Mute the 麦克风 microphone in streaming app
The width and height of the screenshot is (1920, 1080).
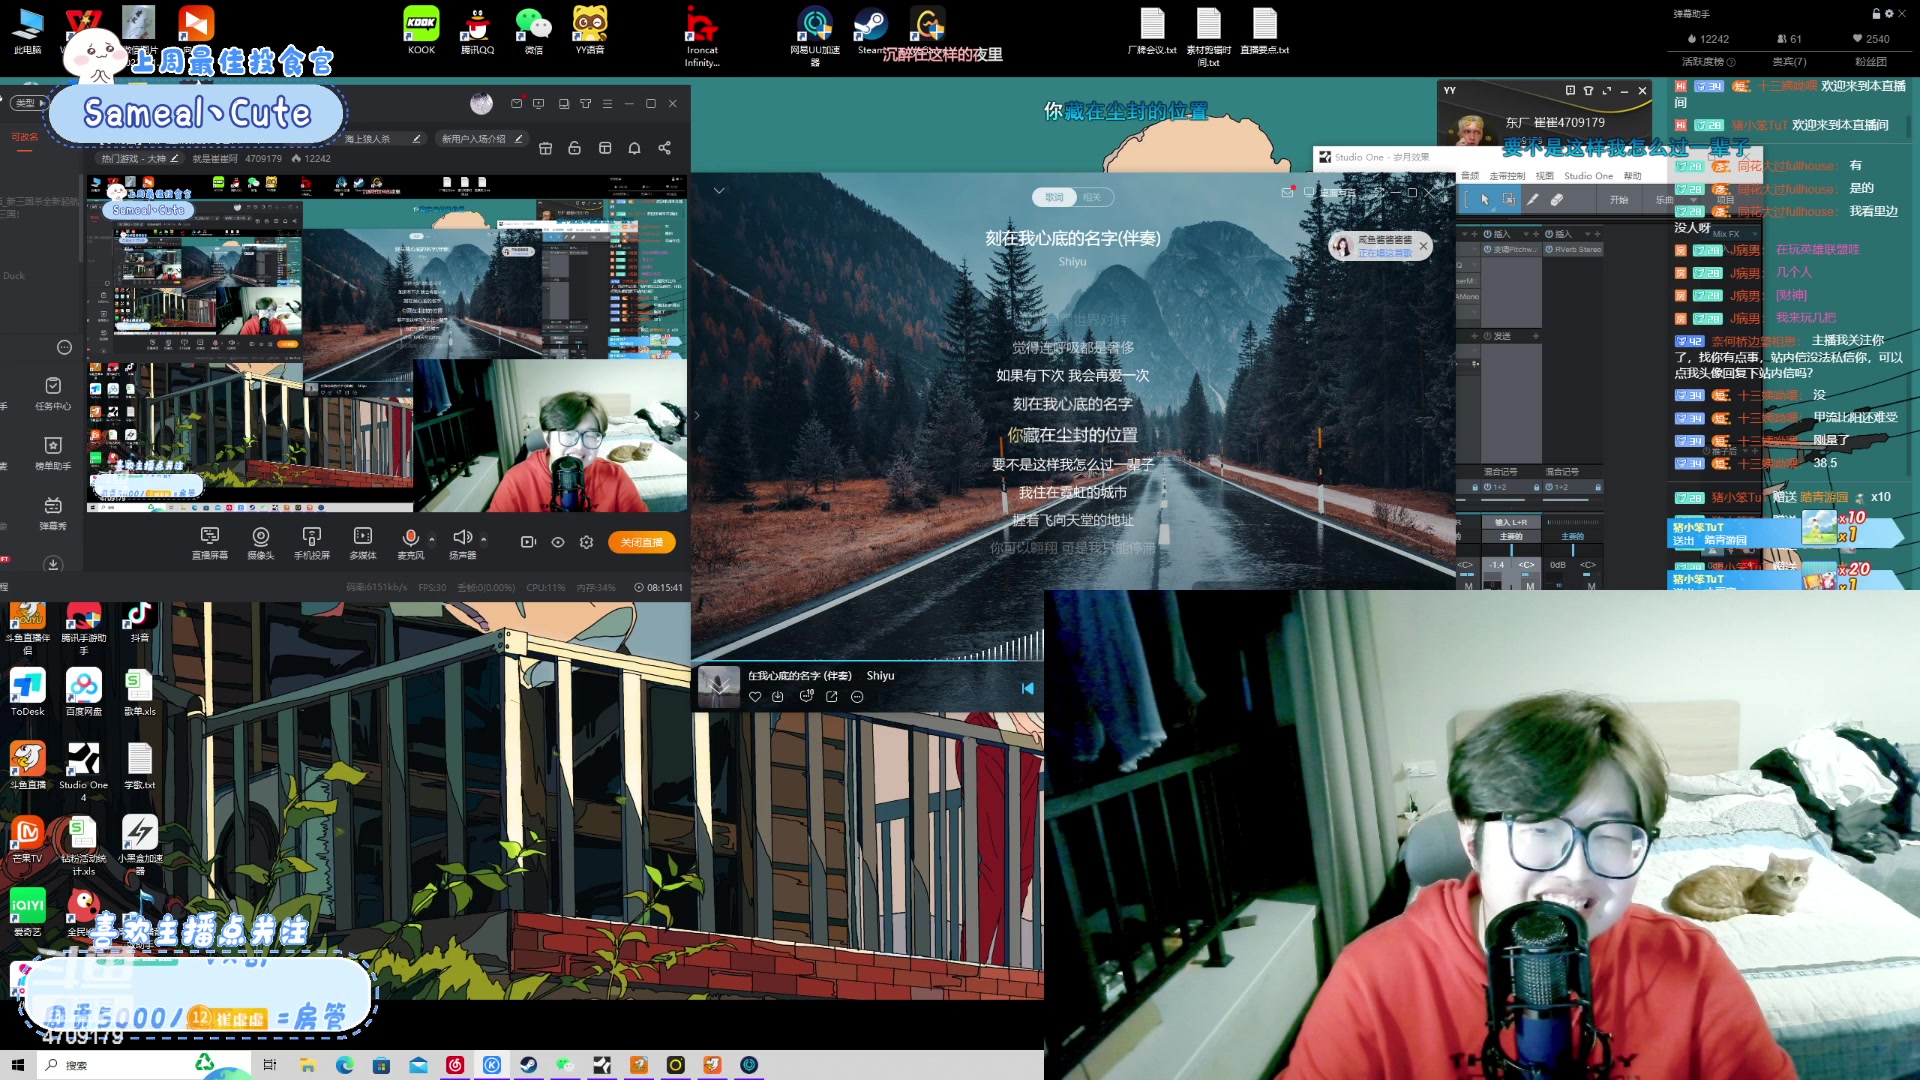[410, 537]
